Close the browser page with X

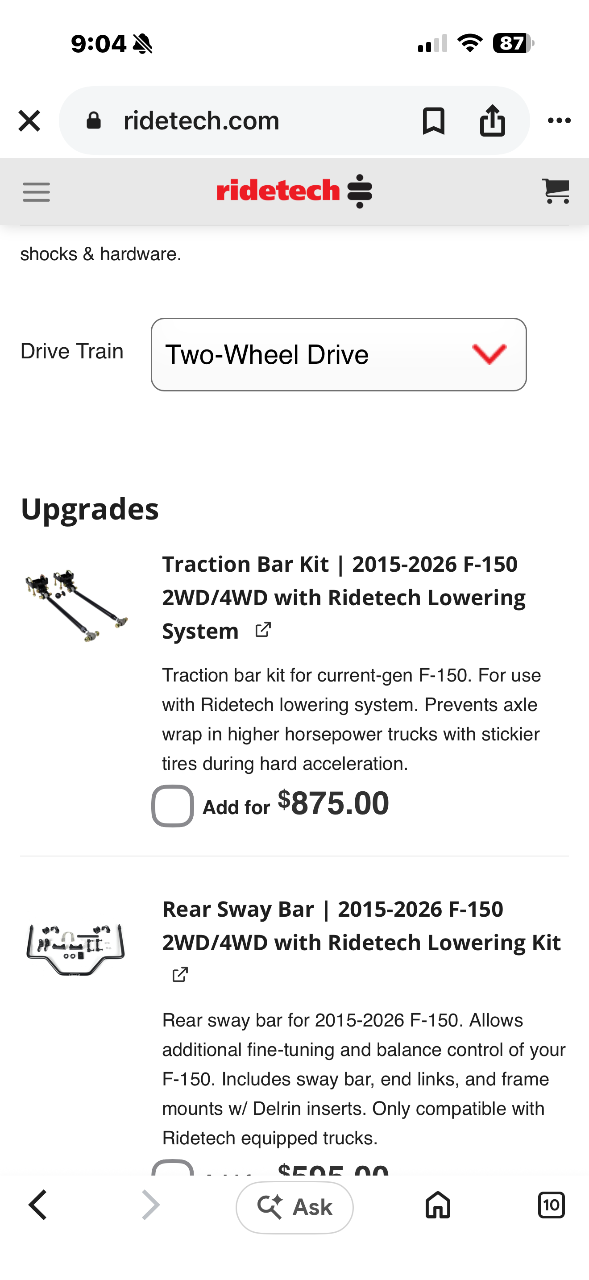pos(29,121)
